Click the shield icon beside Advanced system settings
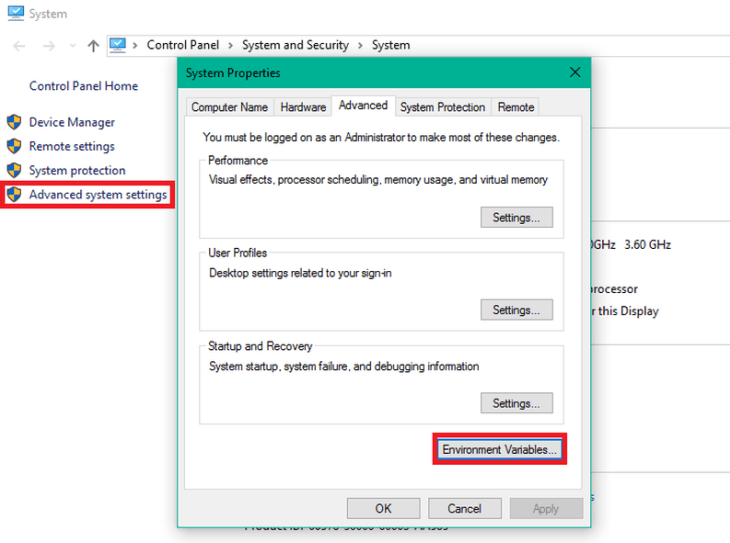This screenshot has width=730, height=543. point(14,195)
